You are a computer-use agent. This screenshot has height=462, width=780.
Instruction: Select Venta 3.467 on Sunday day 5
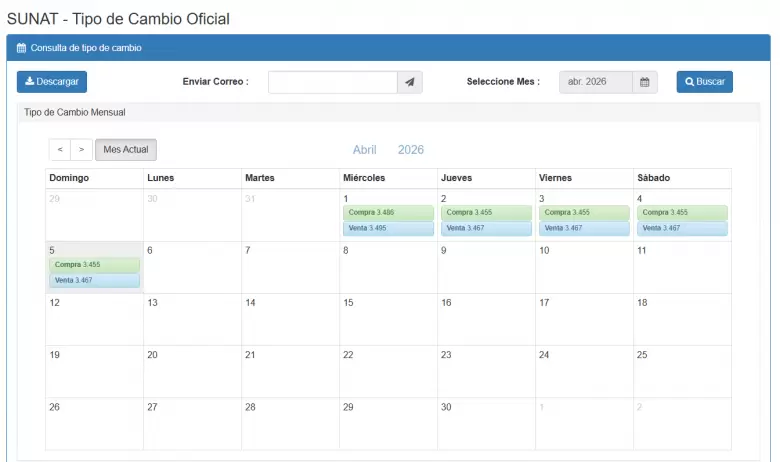(94, 280)
